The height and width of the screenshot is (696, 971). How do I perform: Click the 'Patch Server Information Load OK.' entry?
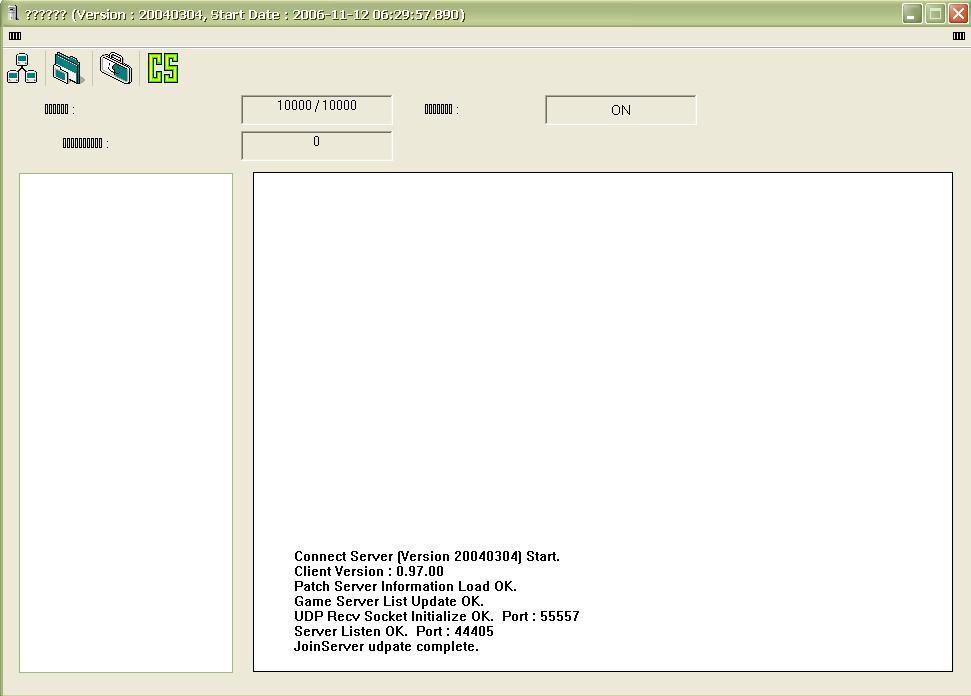coord(405,587)
